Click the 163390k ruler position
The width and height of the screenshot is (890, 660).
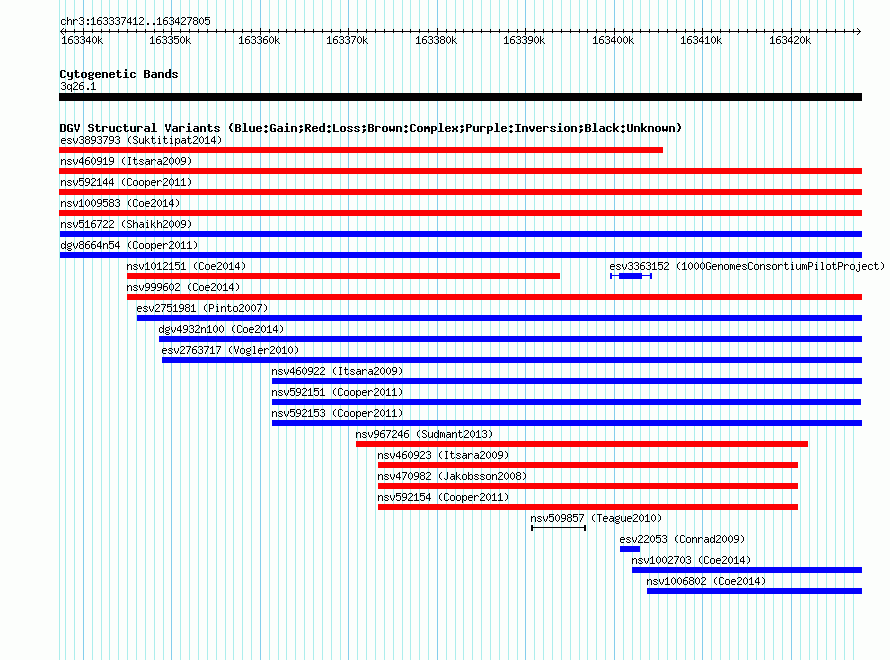point(524,40)
